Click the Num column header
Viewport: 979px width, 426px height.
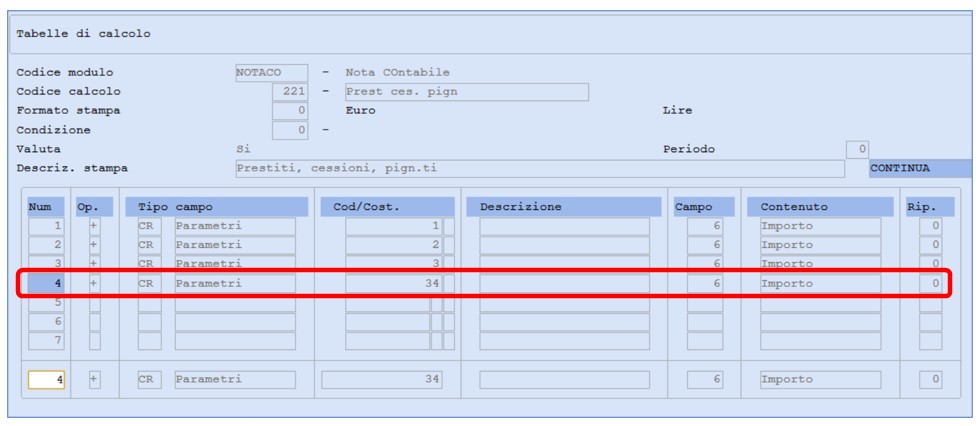pos(46,207)
